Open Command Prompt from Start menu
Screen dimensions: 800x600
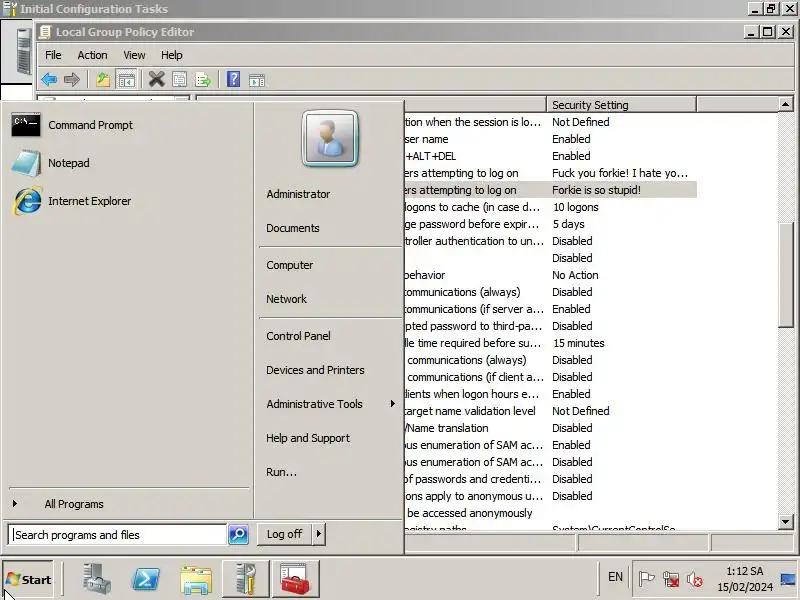tap(71, 125)
